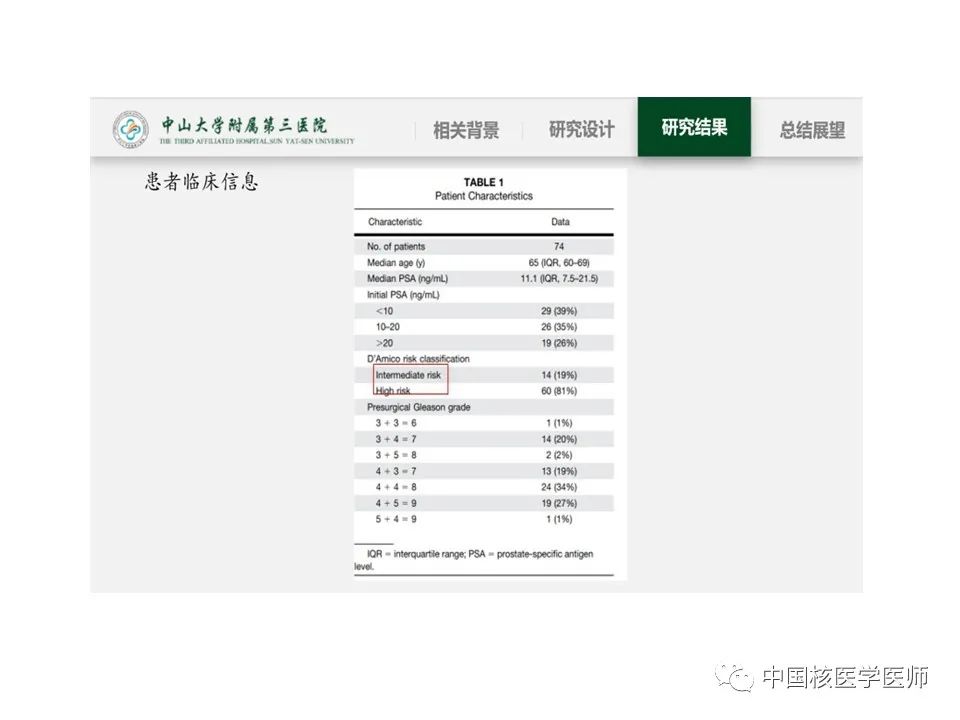Click the 2 (2%) value
The height and width of the screenshot is (720, 960).
[x=559, y=455]
